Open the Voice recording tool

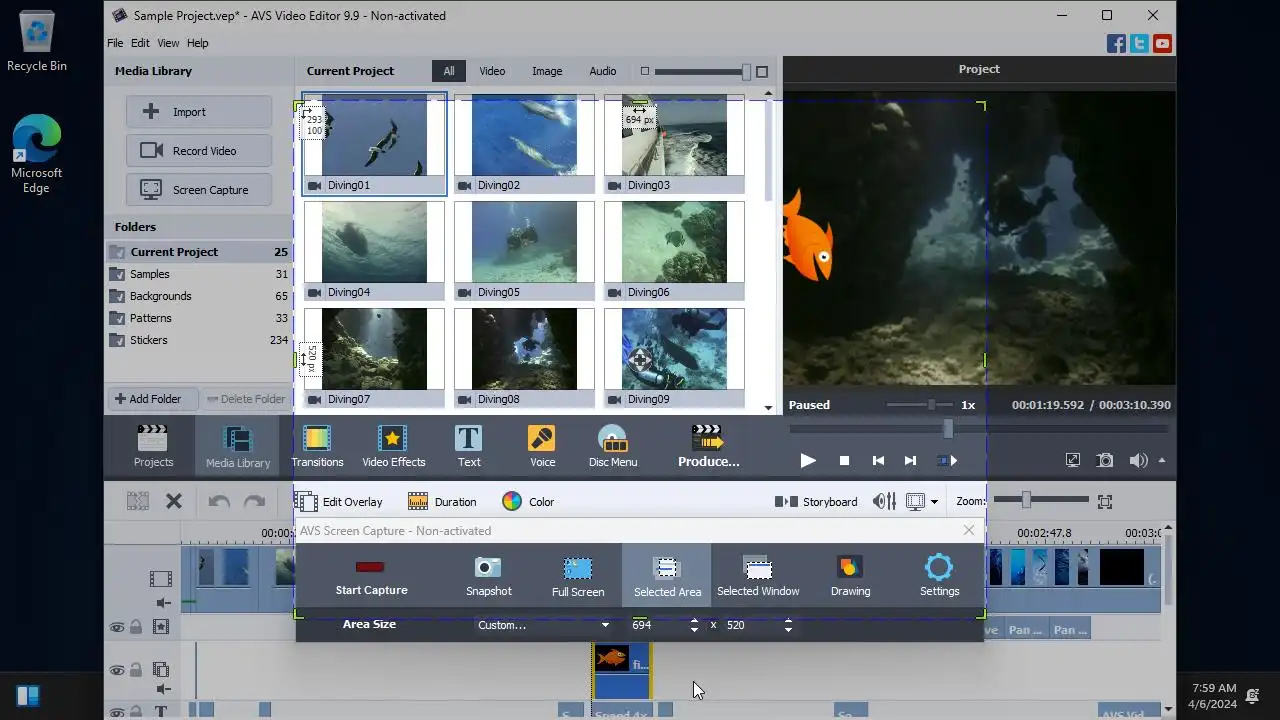coord(542,446)
